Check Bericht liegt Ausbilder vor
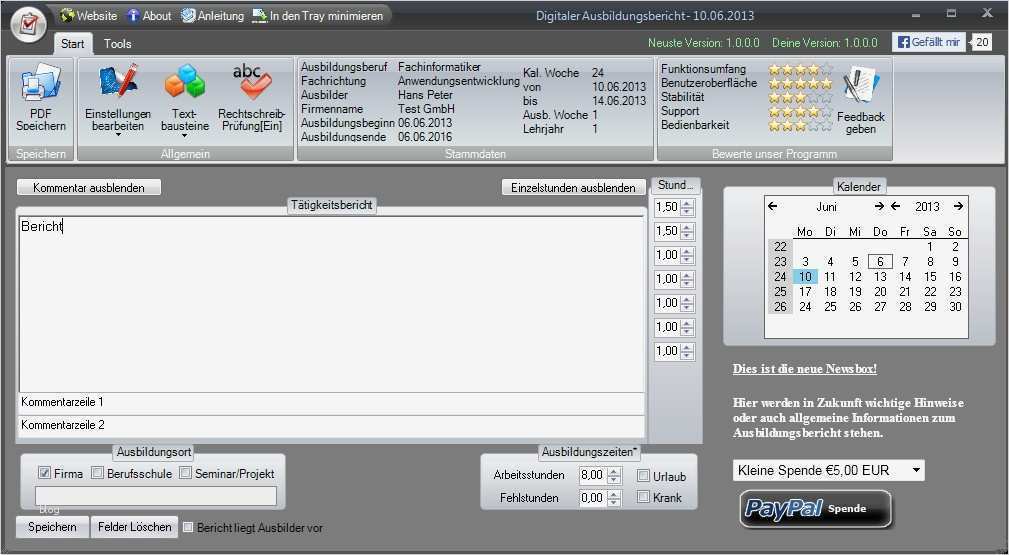Image resolution: width=1009 pixels, height=555 pixels. click(x=188, y=527)
